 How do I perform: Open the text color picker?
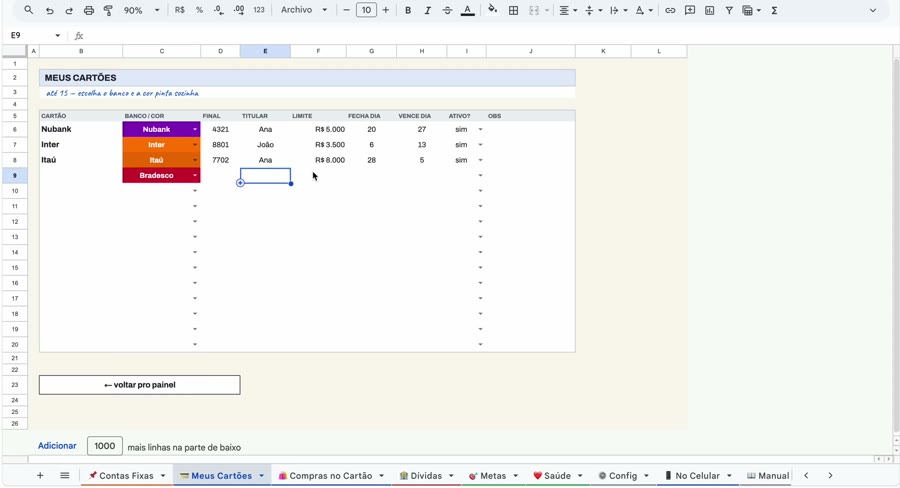pyautogui.click(x=468, y=10)
